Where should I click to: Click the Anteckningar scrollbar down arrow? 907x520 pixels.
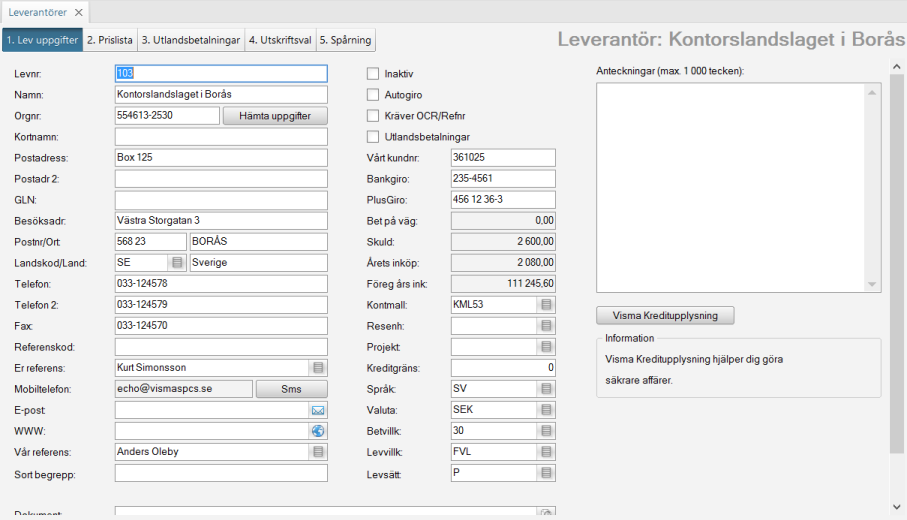click(872, 284)
